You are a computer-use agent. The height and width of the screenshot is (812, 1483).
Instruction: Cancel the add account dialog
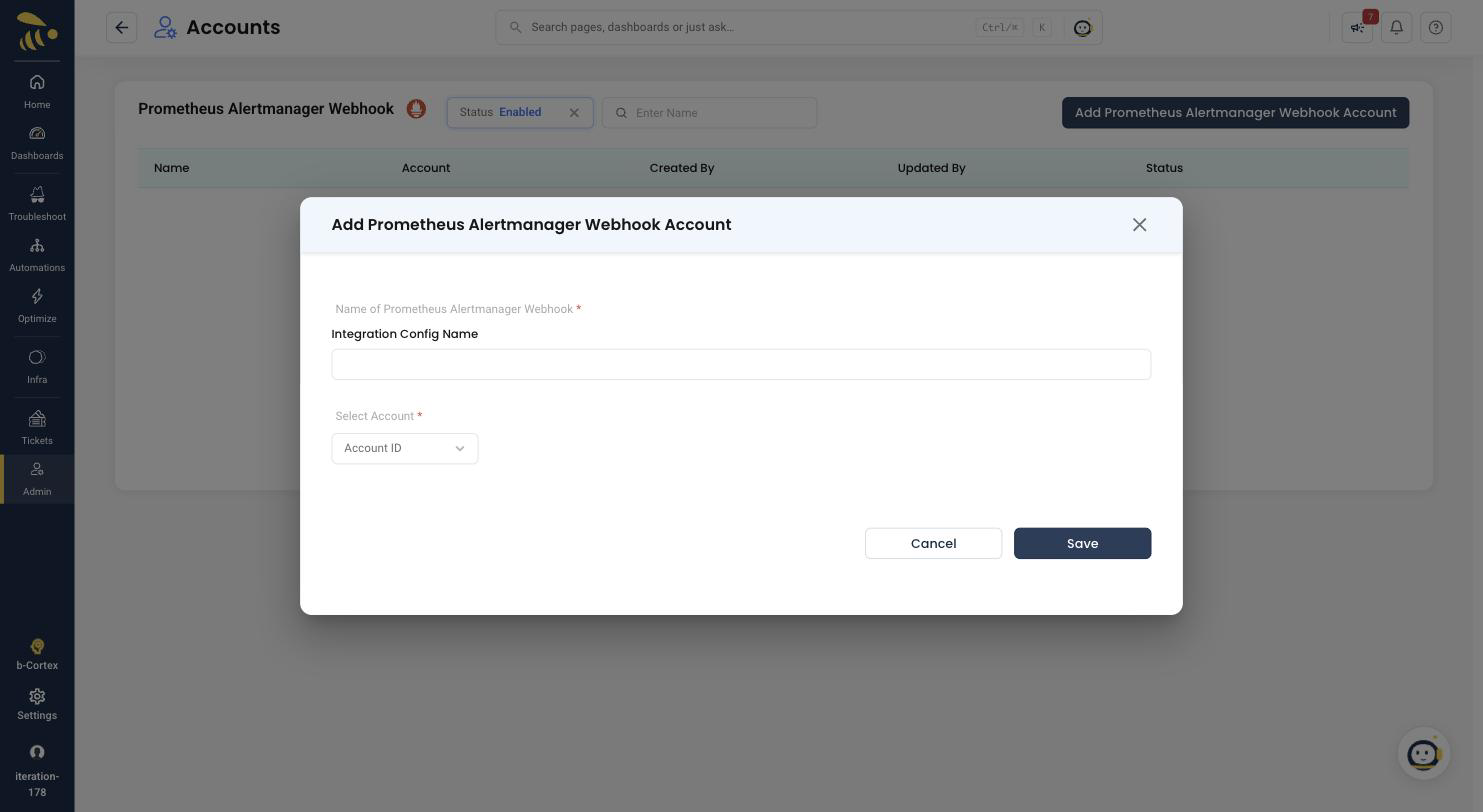click(x=933, y=543)
